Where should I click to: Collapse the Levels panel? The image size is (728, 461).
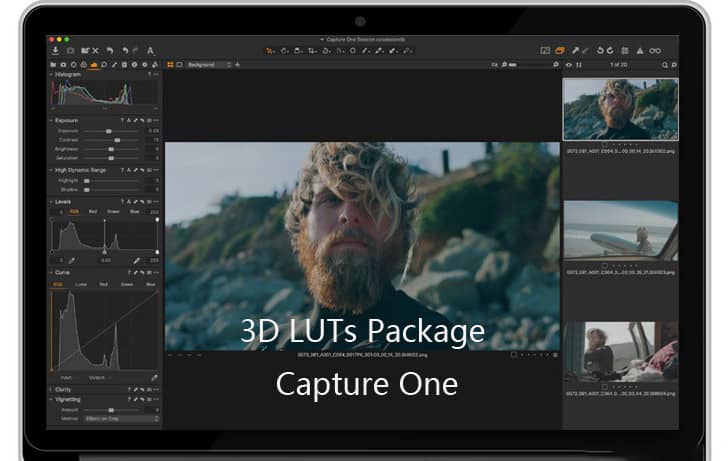pyautogui.click(x=51, y=202)
